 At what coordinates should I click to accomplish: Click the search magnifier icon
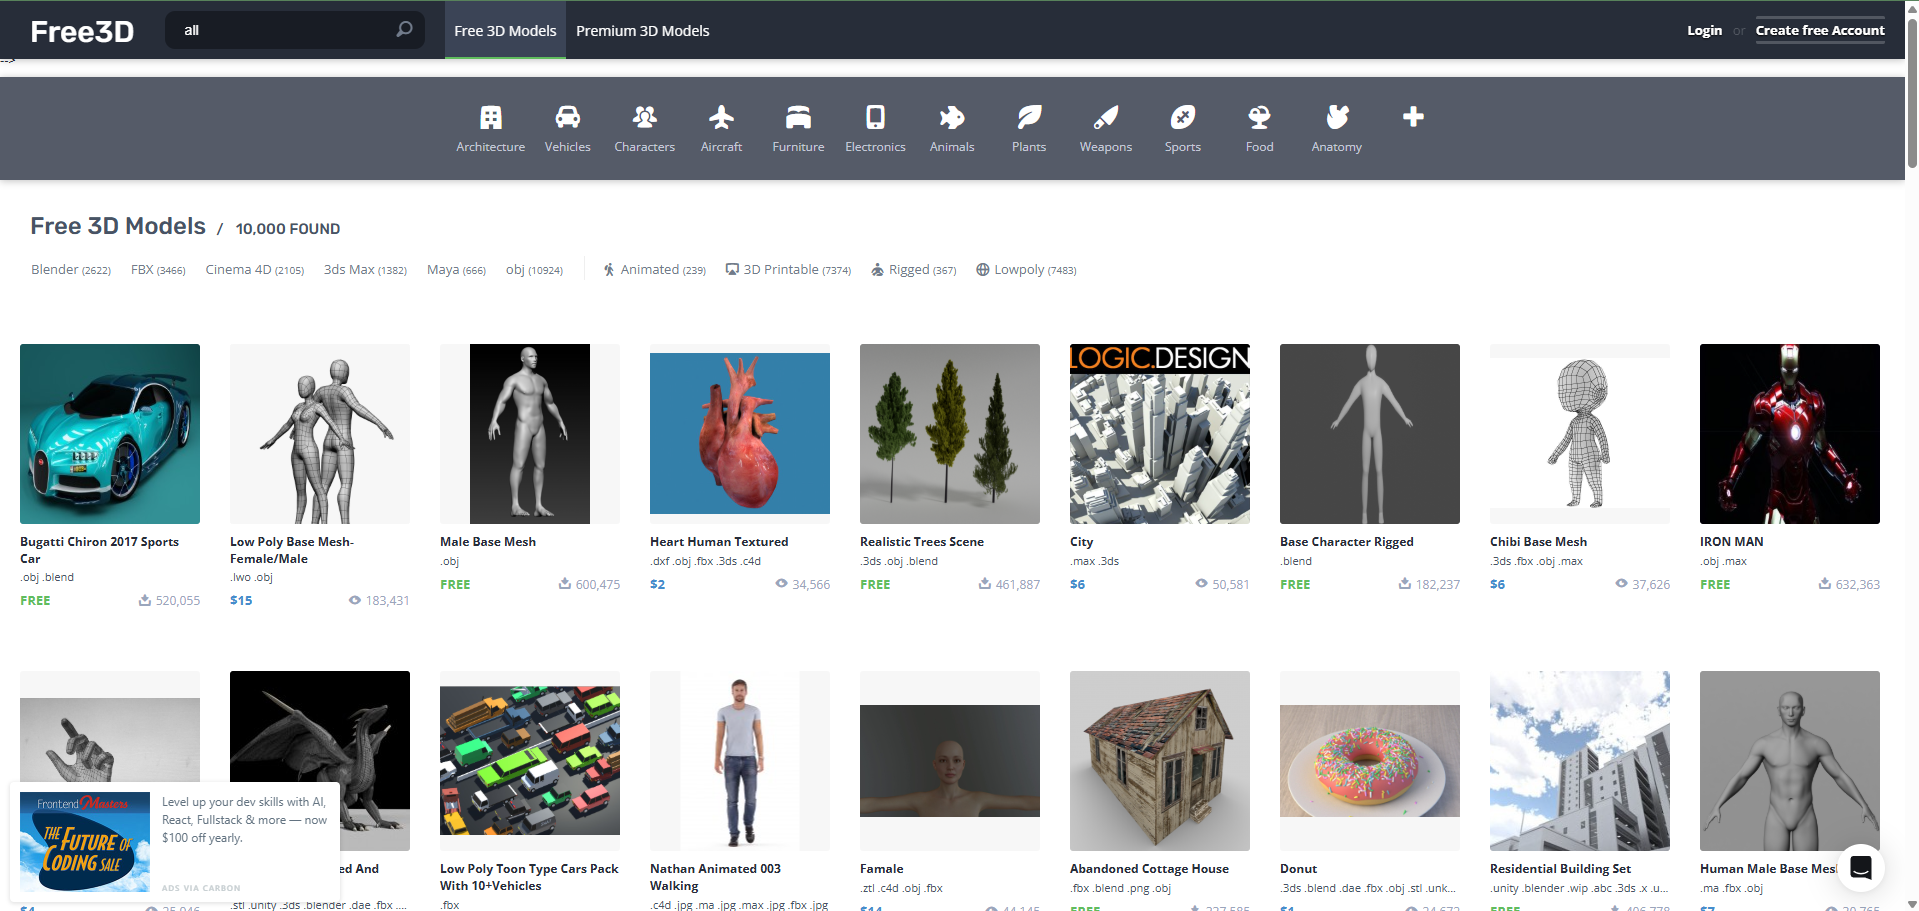(x=404, y=30)
